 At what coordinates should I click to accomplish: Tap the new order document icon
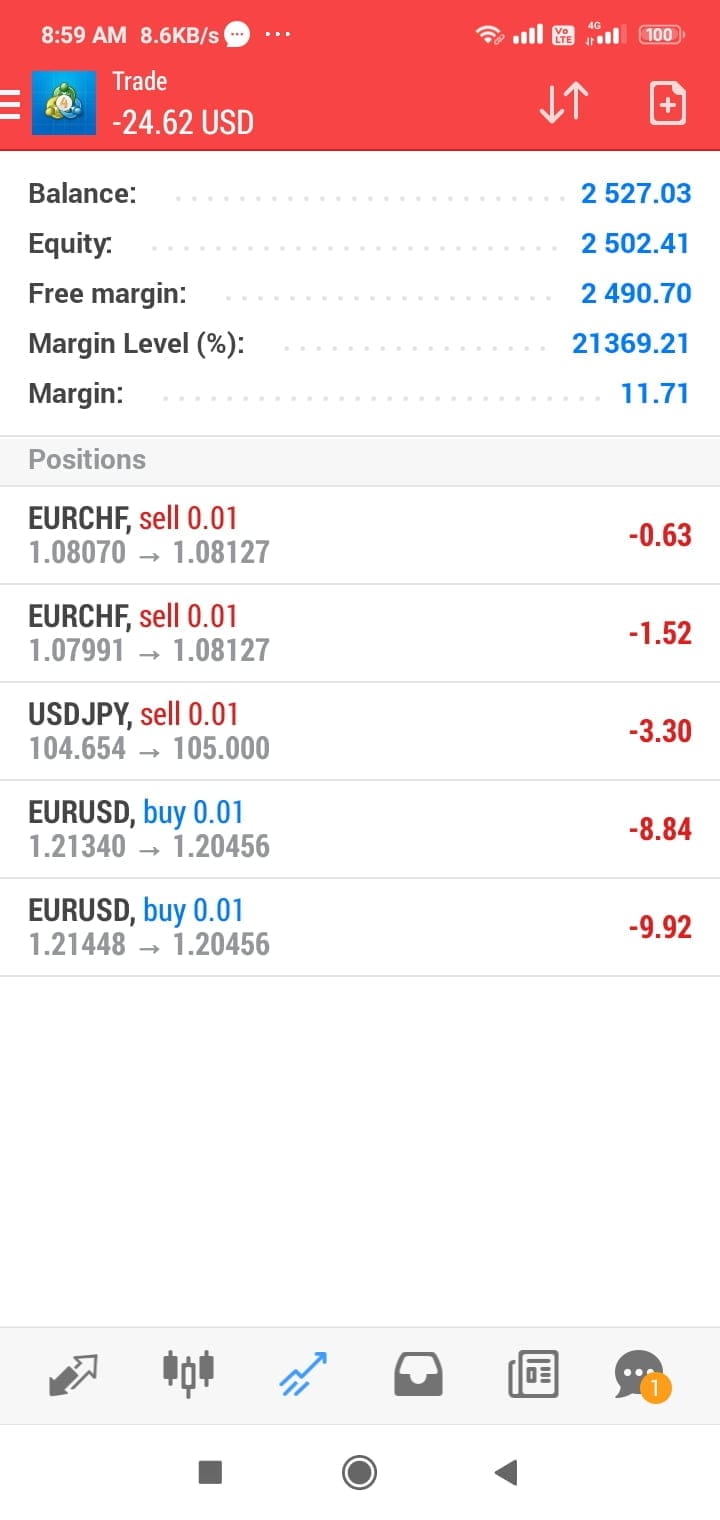[667, 104]
